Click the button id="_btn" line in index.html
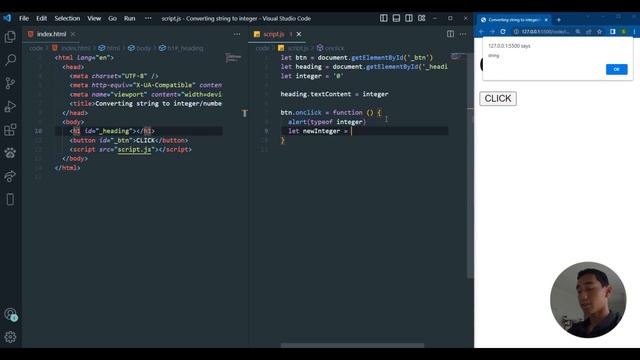 [129, 140]
